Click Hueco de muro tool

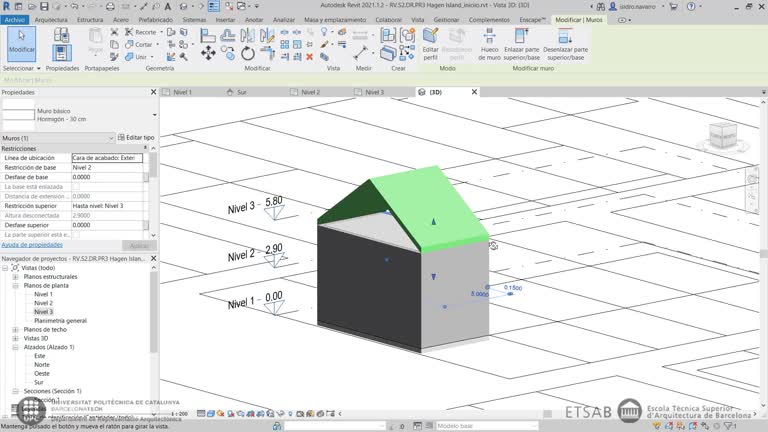489,45
